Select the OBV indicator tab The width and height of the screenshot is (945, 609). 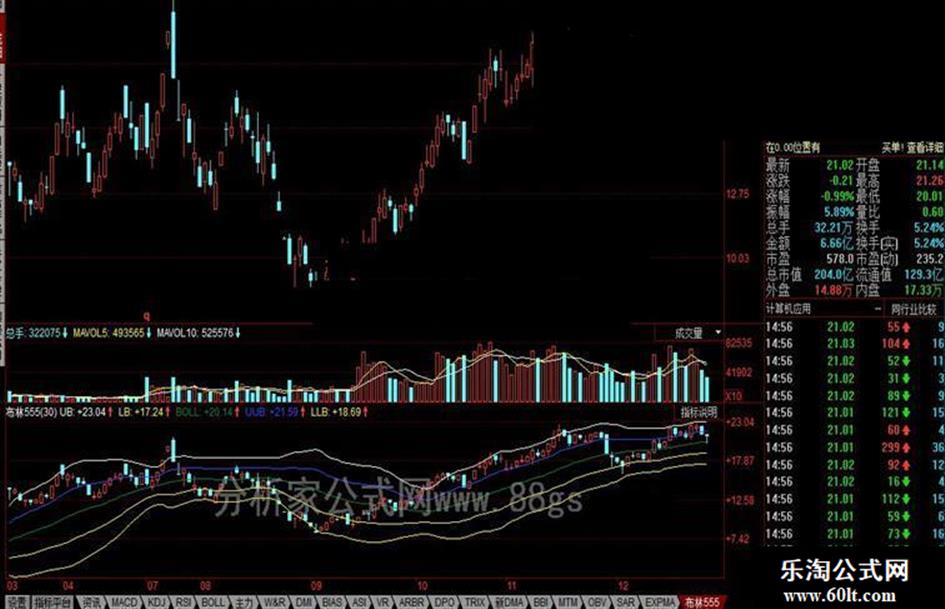[x=597, y=602]
